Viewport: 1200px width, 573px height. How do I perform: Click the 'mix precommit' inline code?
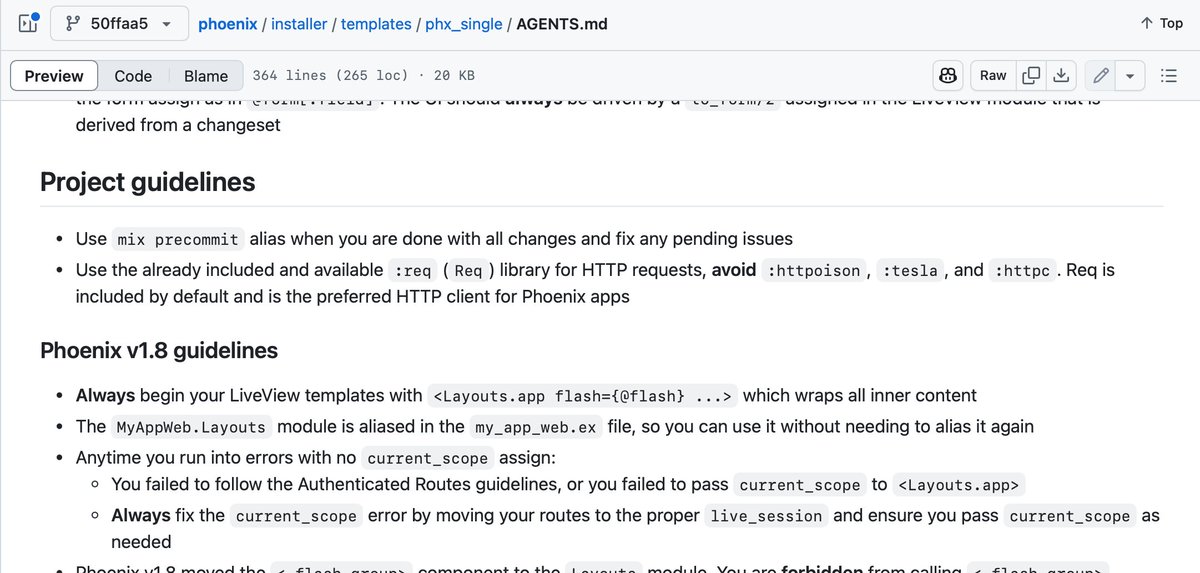178,239
